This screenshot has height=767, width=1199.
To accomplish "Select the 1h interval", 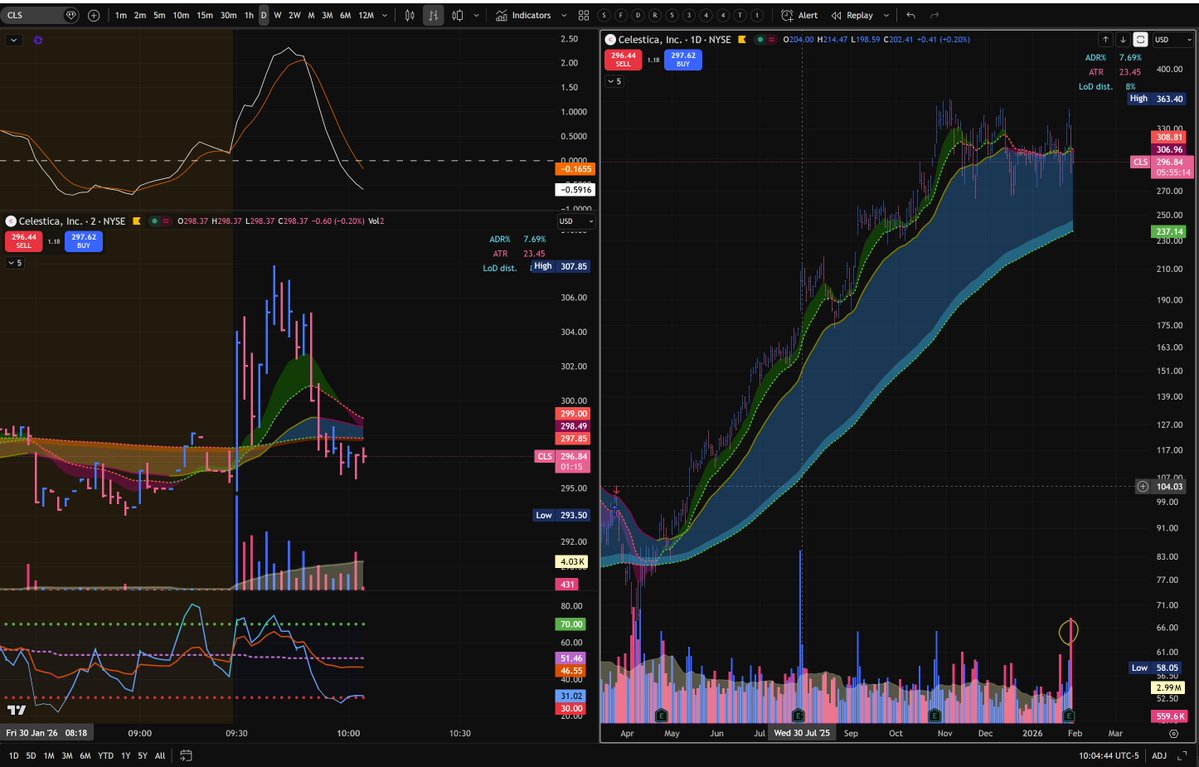I will (x=249, y=15).
